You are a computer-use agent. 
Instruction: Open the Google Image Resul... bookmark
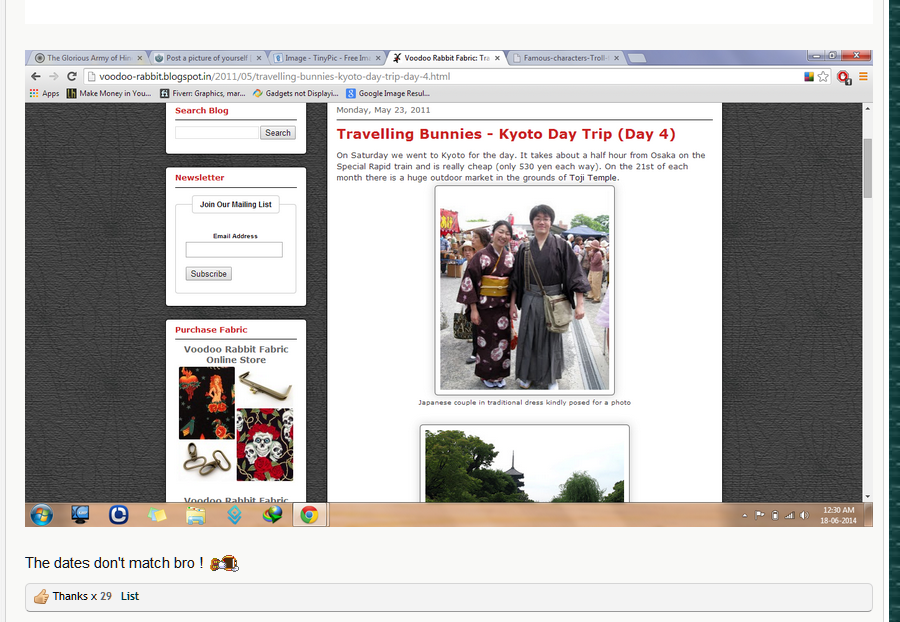pos(388,93)
